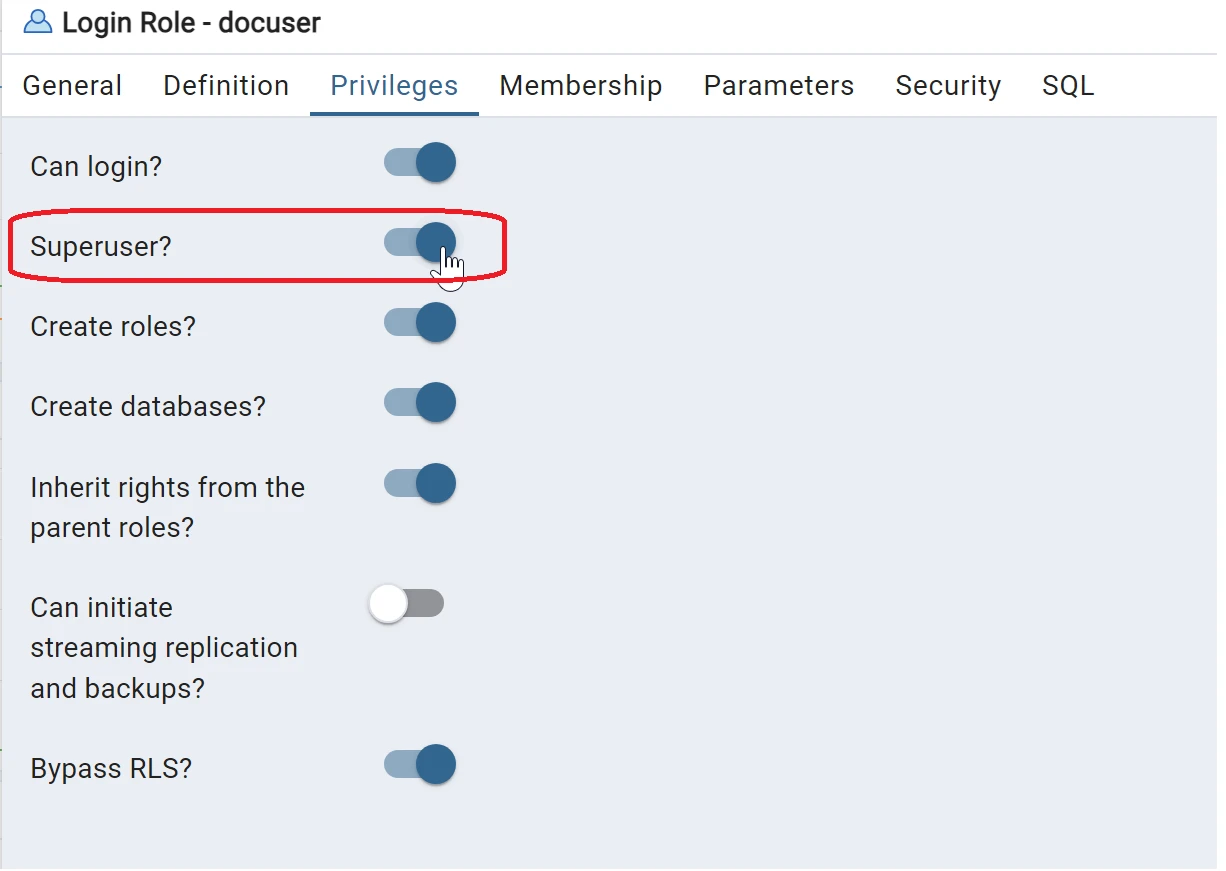Open the Definition tab
This screenshot has width=1226, height=871.
point(226,86)
